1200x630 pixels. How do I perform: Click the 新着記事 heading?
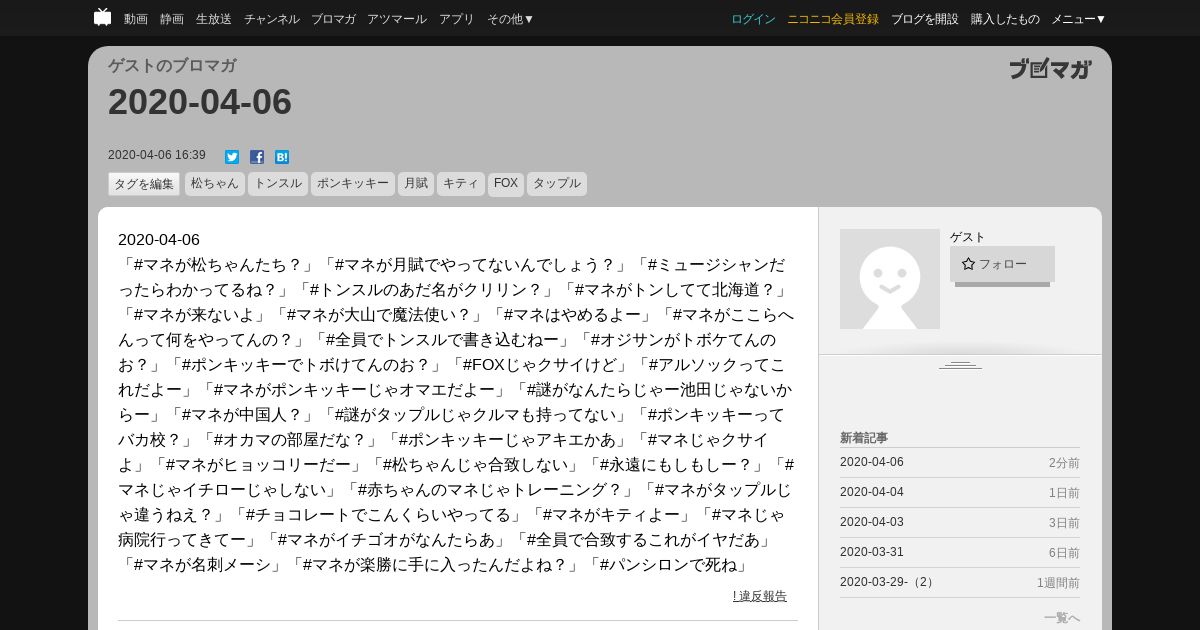pos(864,438)
